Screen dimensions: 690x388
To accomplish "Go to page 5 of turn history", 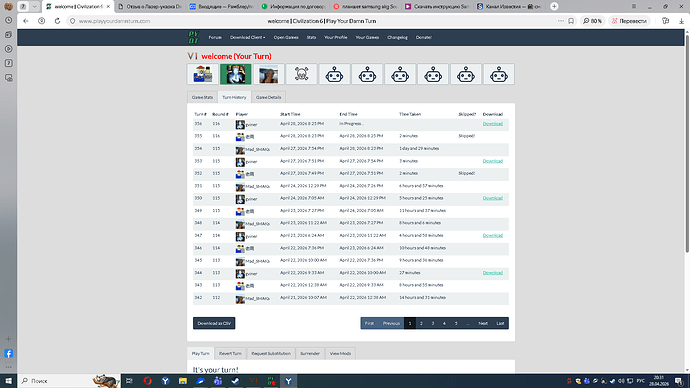I will (x=456, y=323).
